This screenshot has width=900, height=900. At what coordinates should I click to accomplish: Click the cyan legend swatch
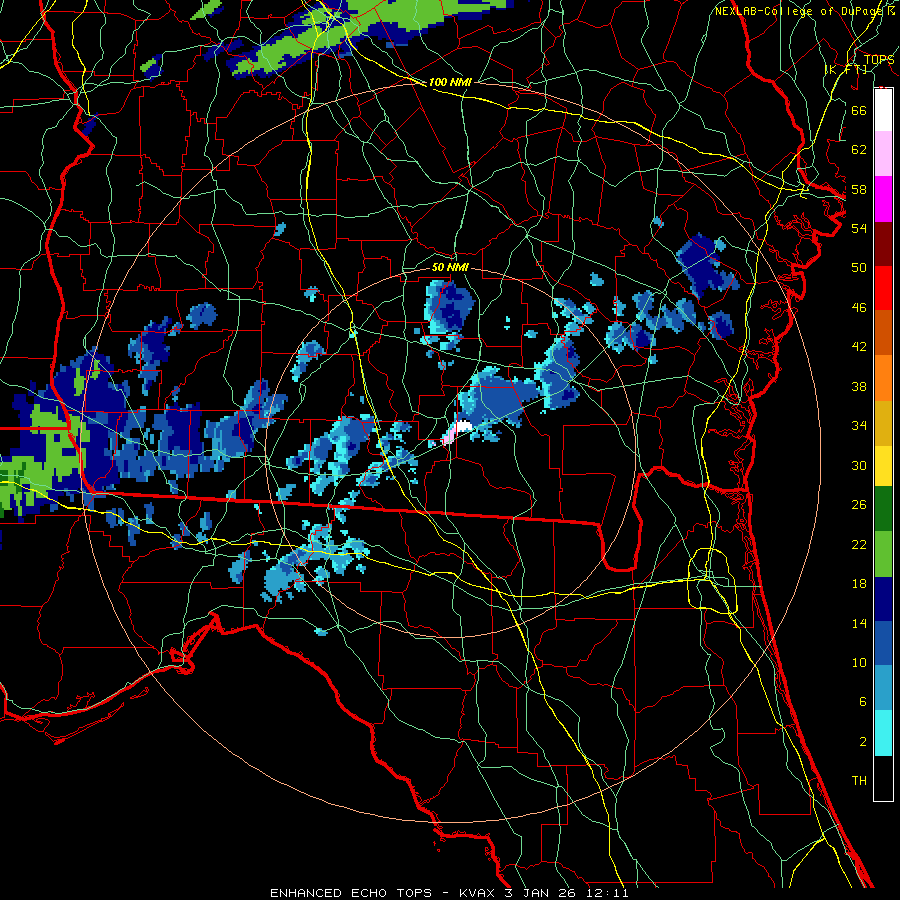(x=883, y=733)
